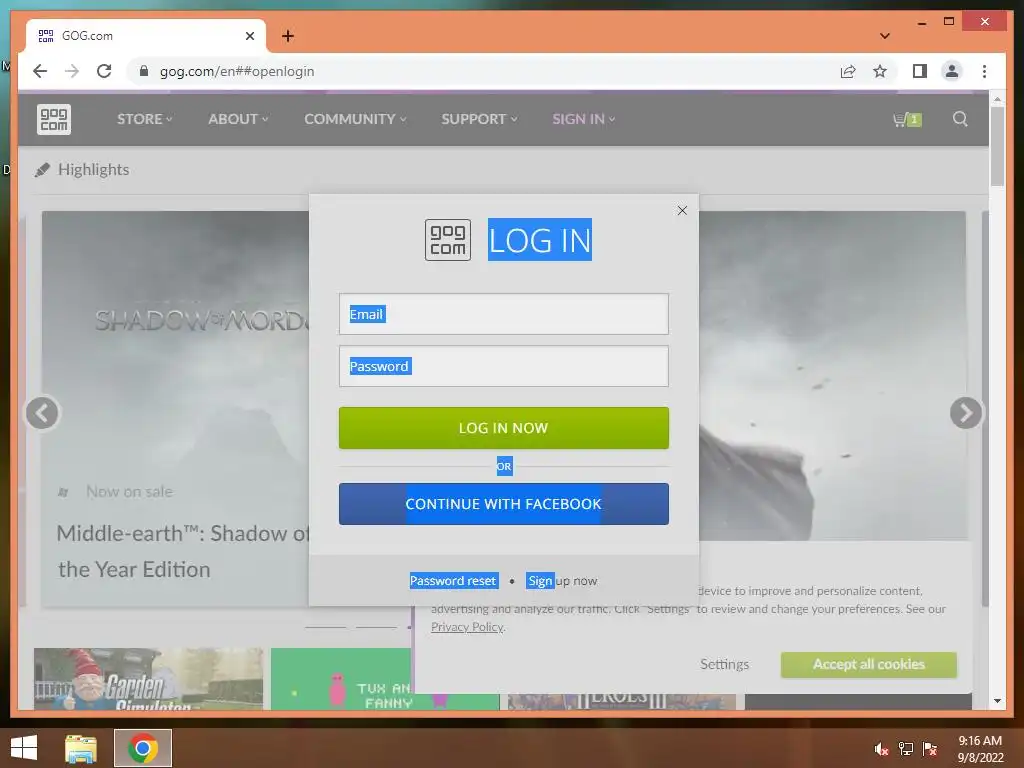Go to previous highlight slide arrow
This screenshot has height=768, width=1024.
[42, 413]
